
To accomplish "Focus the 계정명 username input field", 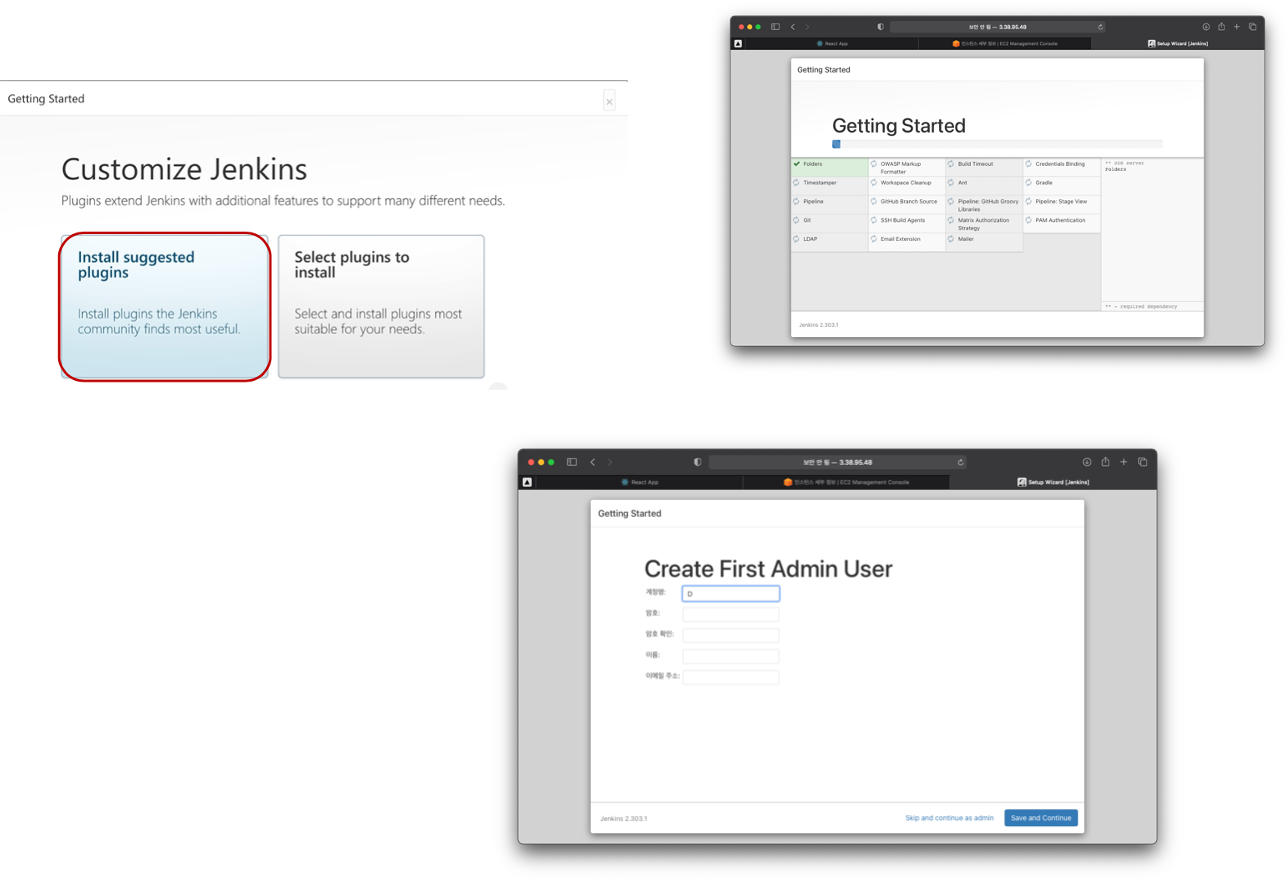I will tap(731, 593).
